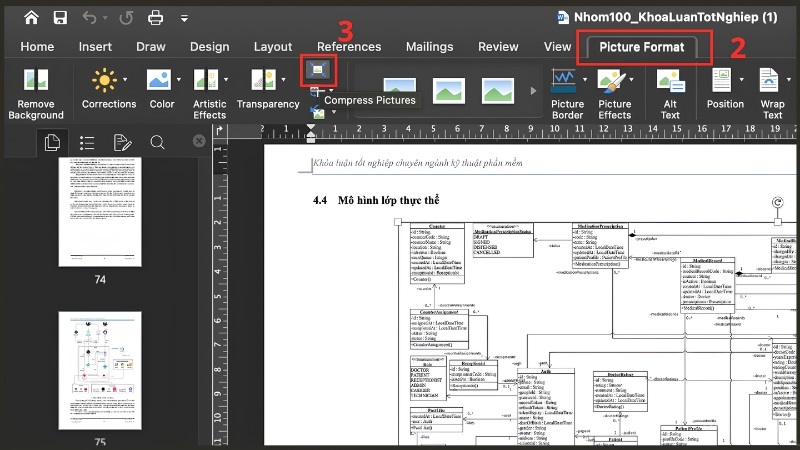
Task: Click the Compress Pictures icon
Action: click(x=318, y=70)
